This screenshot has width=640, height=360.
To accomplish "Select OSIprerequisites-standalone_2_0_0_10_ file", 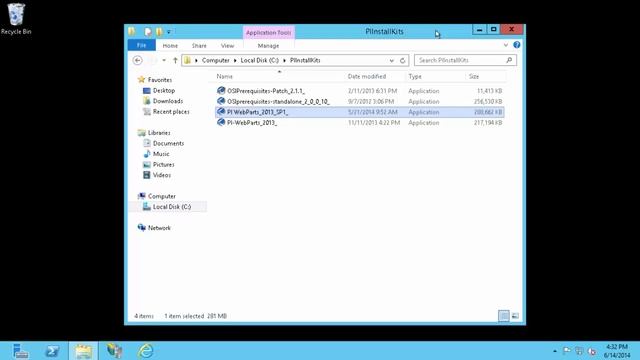I will 278,102.
